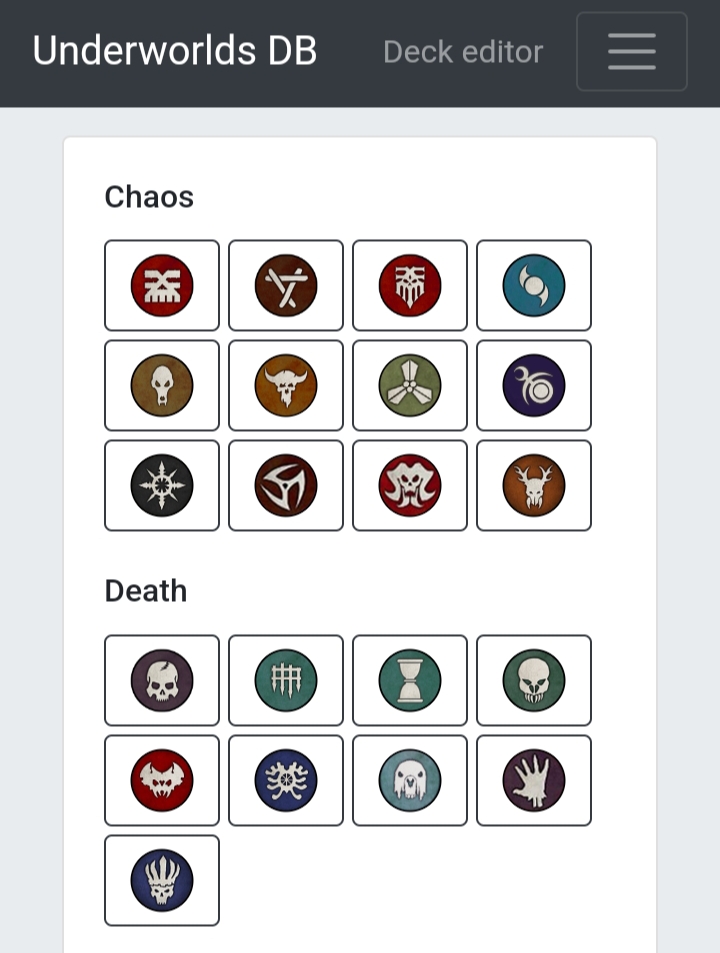Select the purple Slaanesh crescent-circle icon
The width and height of the screenshot is (720, 953).
click(534, 385)
